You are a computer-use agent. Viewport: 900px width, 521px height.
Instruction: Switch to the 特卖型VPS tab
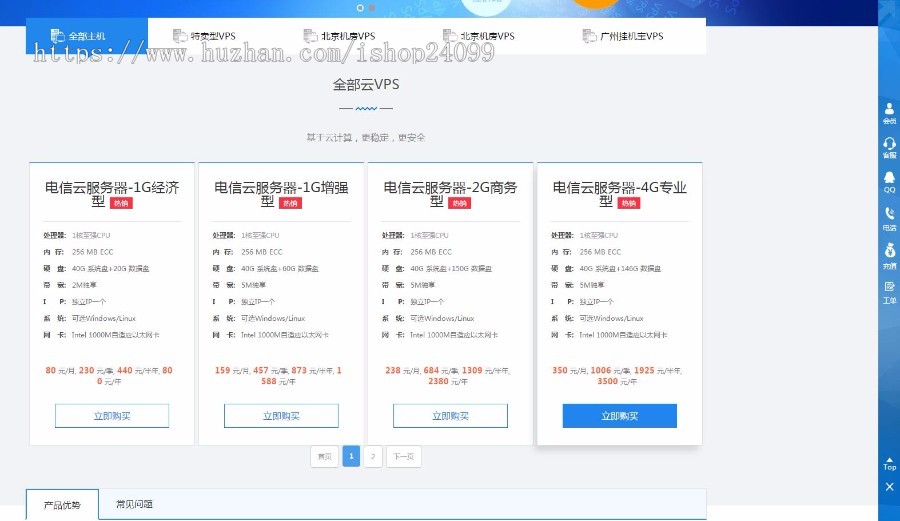pos(204,36)
